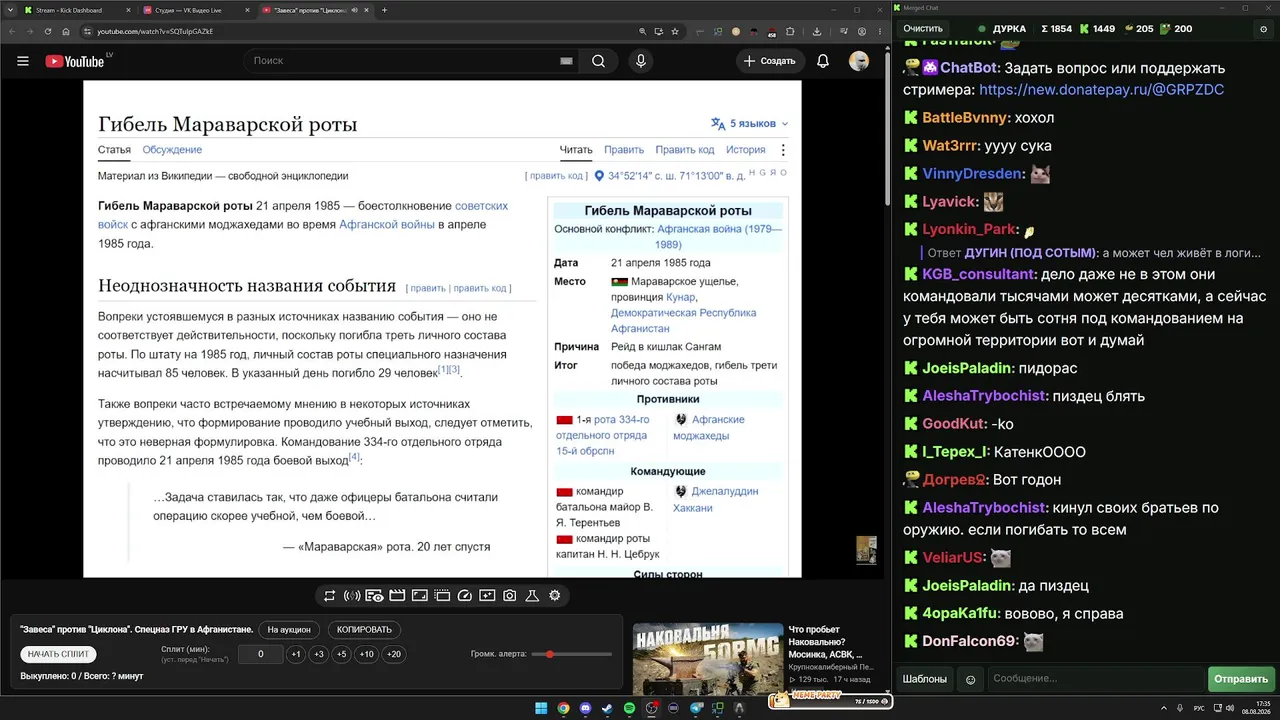Screen dimensions: 1280x720
Task: Click the +5 minutes button
Action: click(x=342, y=654)
